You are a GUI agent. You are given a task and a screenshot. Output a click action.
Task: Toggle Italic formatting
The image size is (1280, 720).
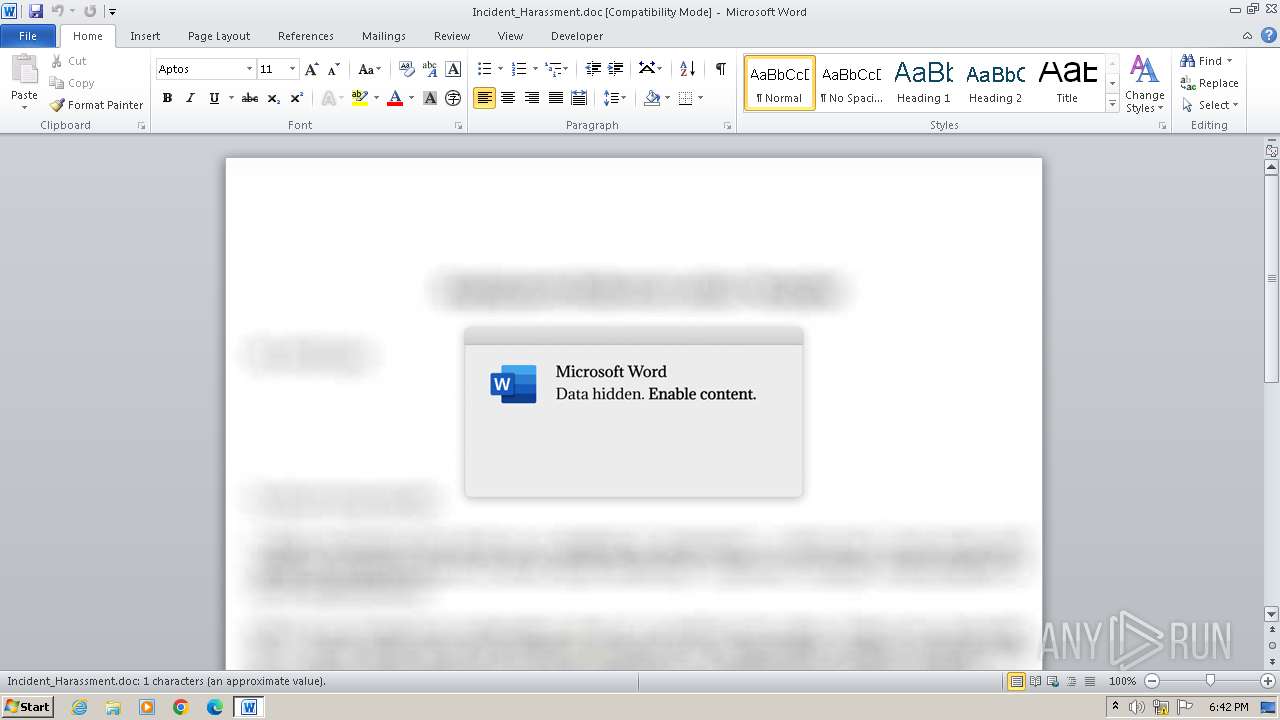coord(190,98)
